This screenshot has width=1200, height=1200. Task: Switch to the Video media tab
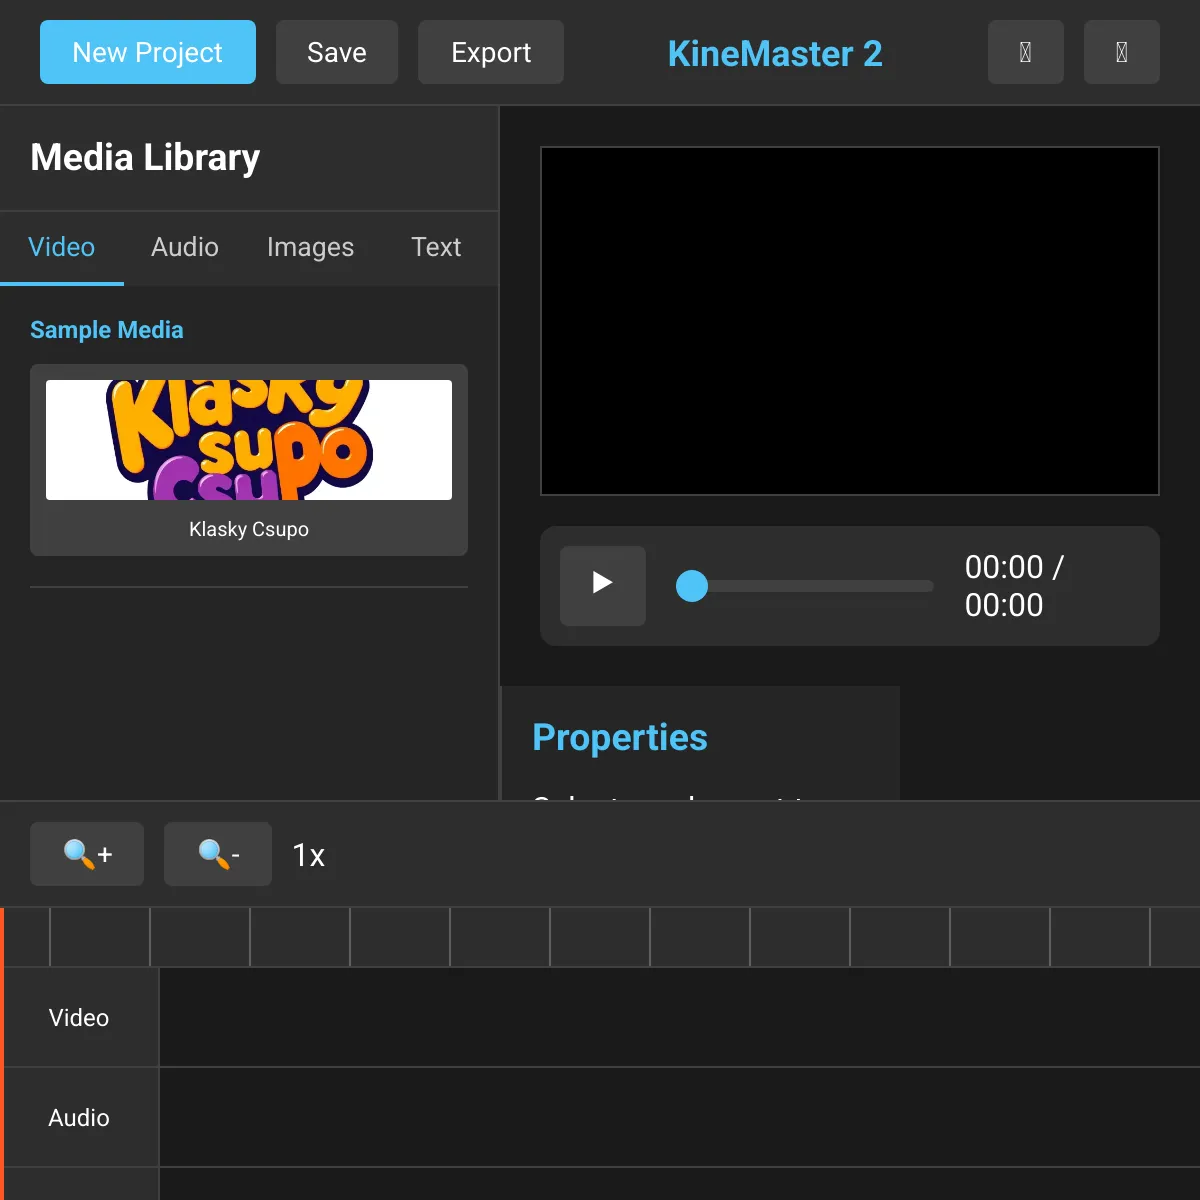tap(62, 247)
